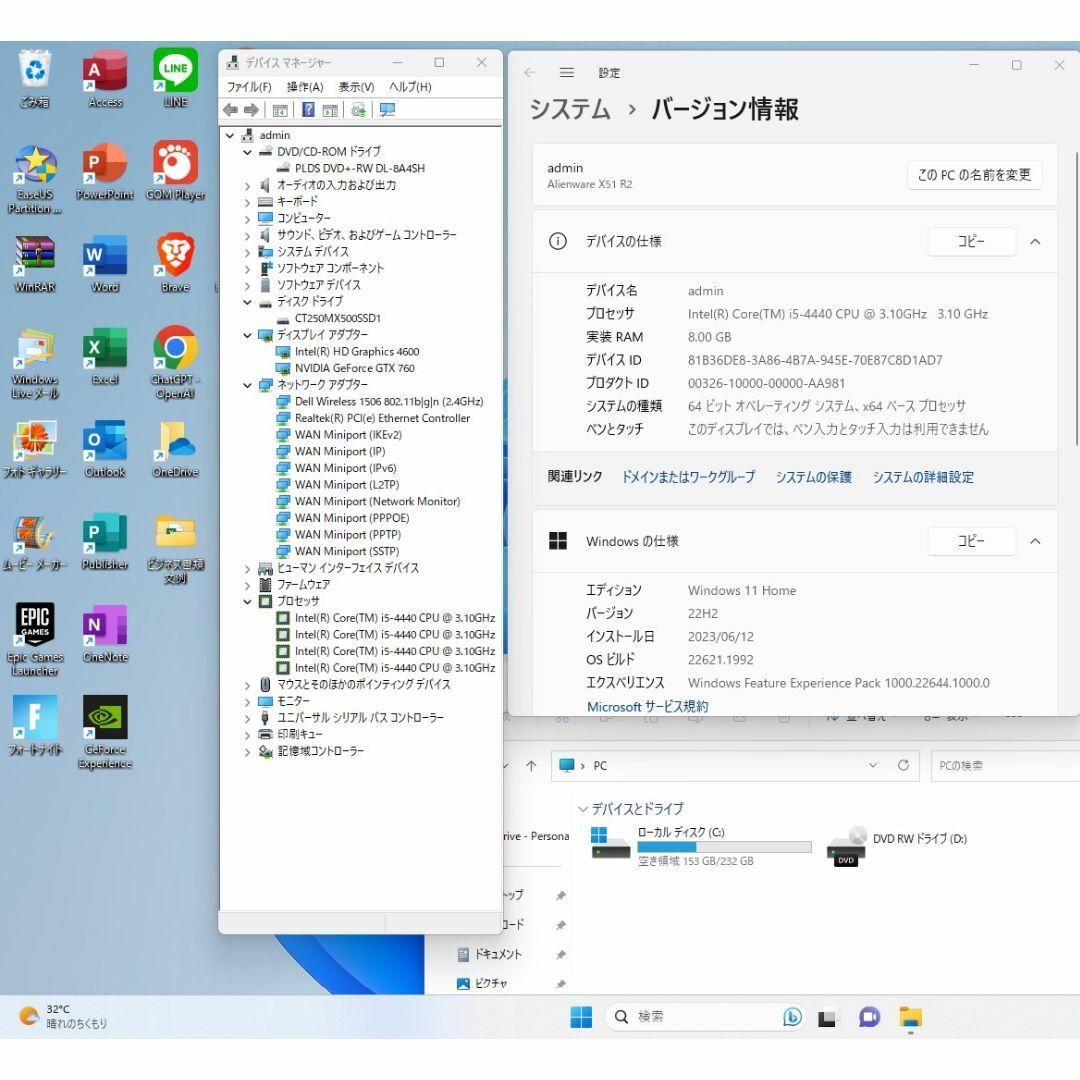Open File Explorer from the taskbar
This screenshot has height=1080, width=1080.
click(911, 1017)
